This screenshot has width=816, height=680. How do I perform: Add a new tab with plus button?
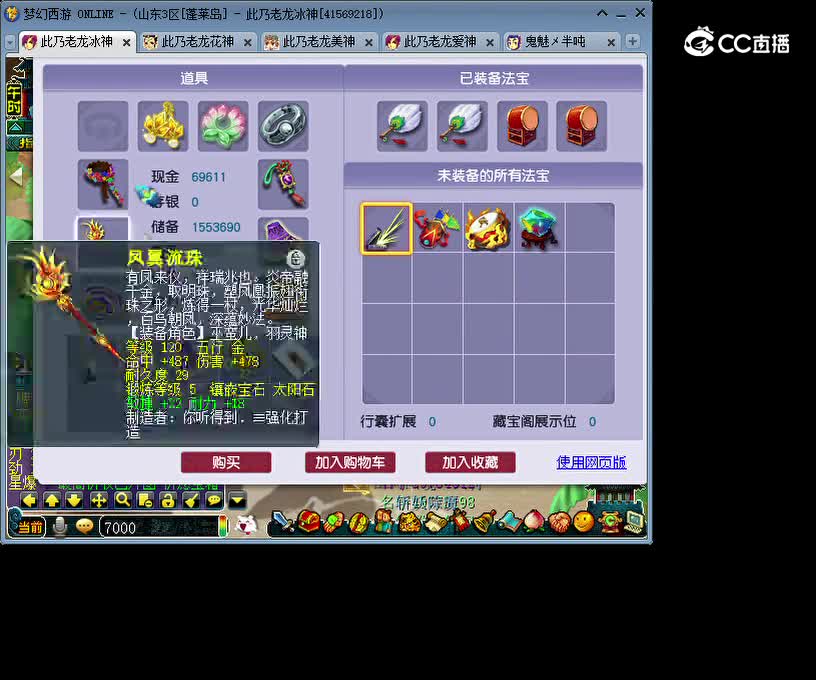[x=632, y=41]
